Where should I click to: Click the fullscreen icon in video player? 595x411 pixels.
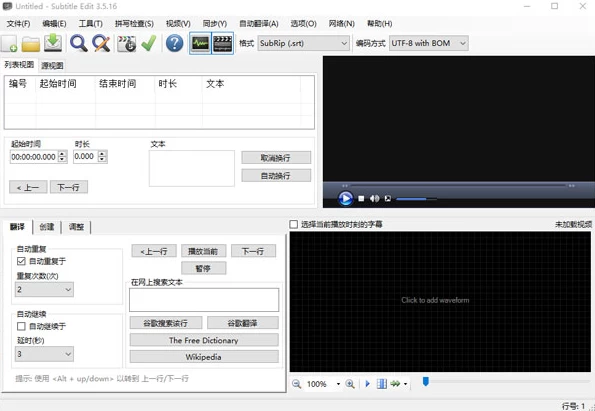(387, 198)
